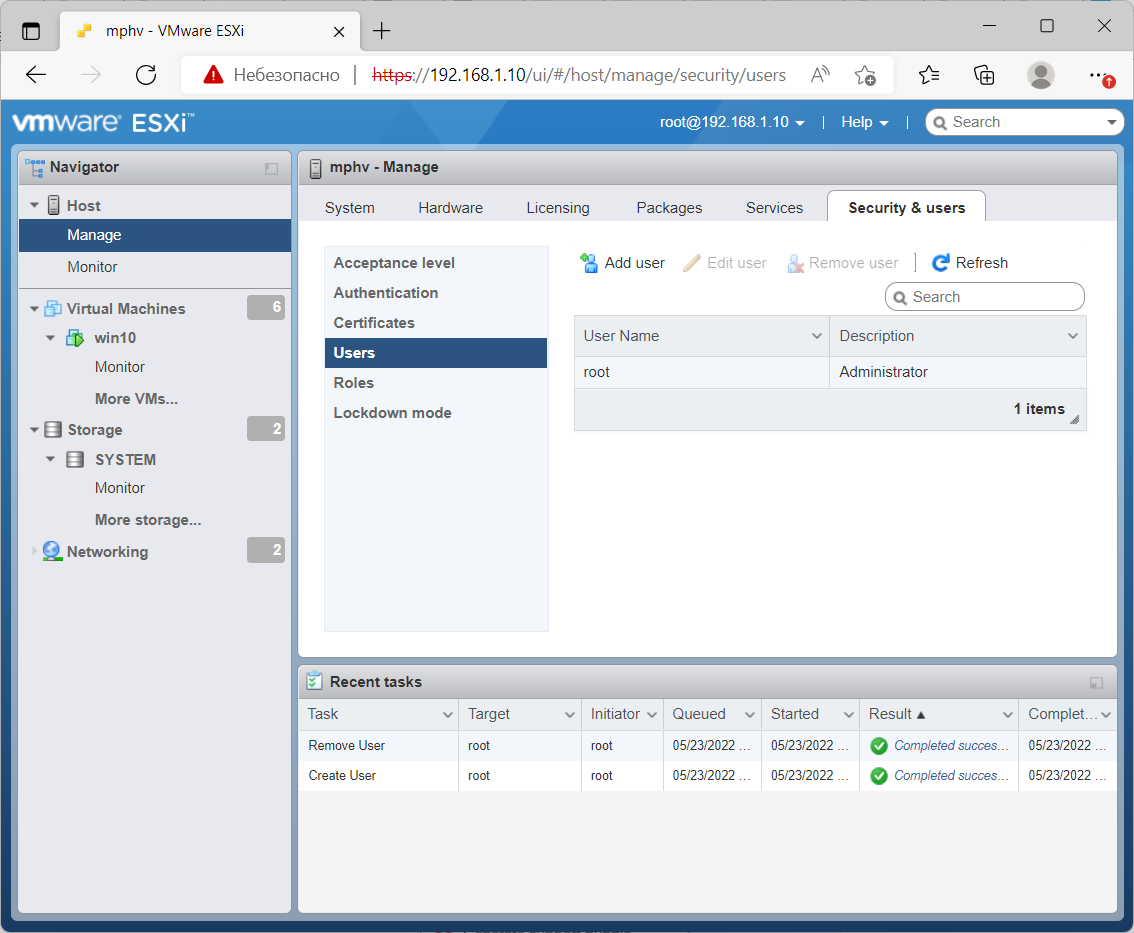Image resolution: width=1134 pixels, height=933 pixels.
Task: Open the browser favorites list
Action: 929,74
